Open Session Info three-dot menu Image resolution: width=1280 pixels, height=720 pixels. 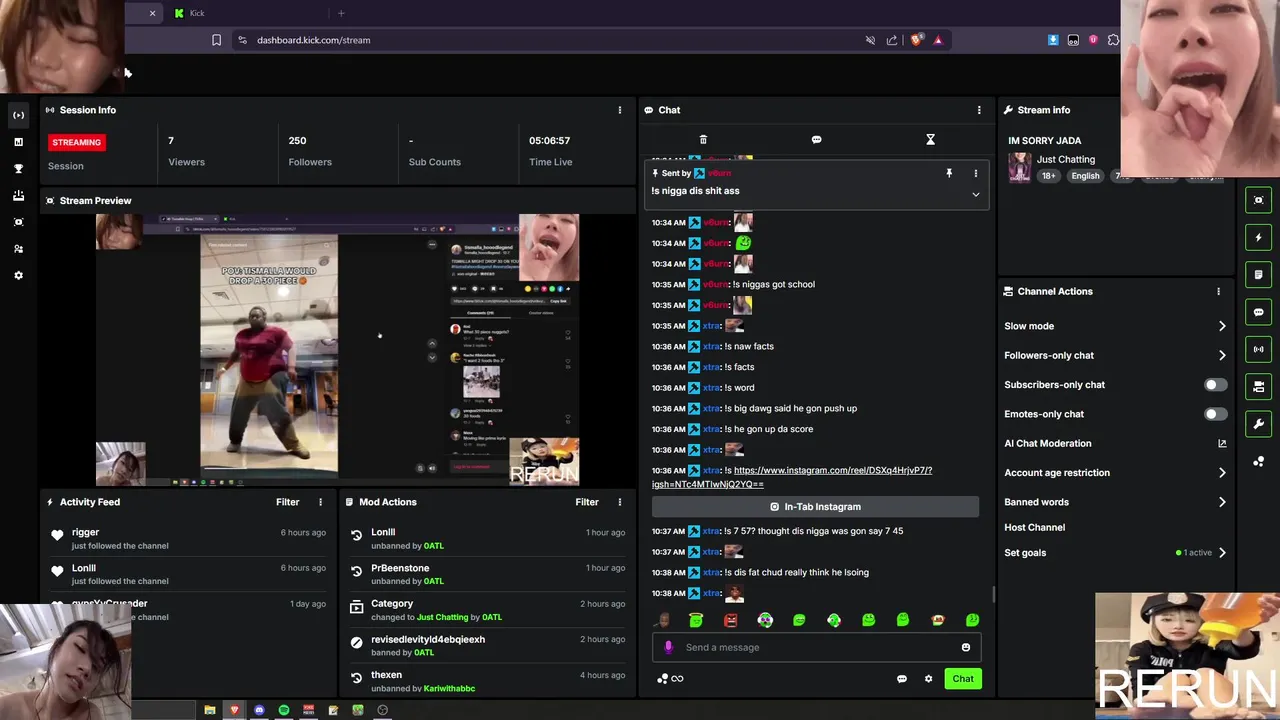(x=620, y=110)
